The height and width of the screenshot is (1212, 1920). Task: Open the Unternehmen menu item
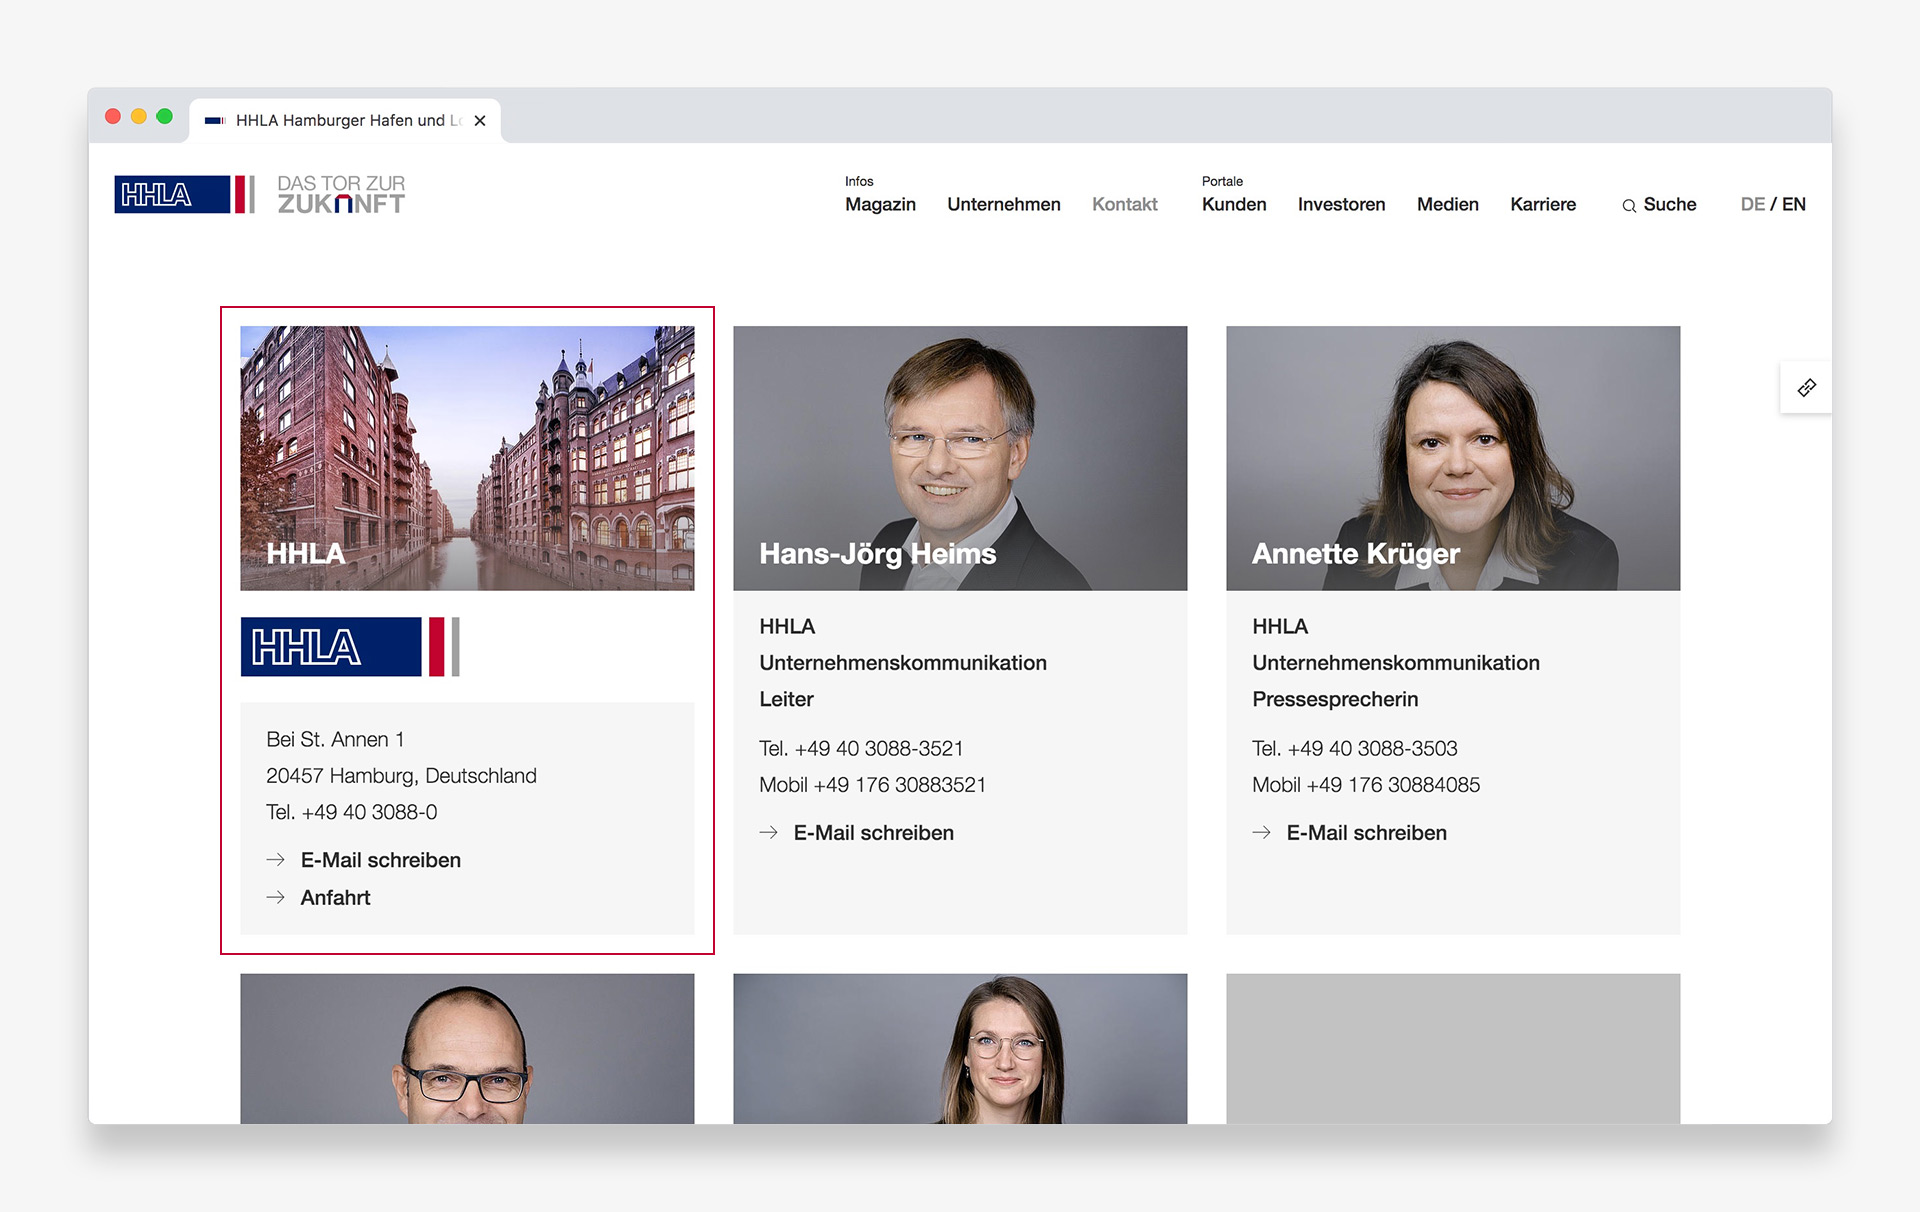coord(1003,204)
